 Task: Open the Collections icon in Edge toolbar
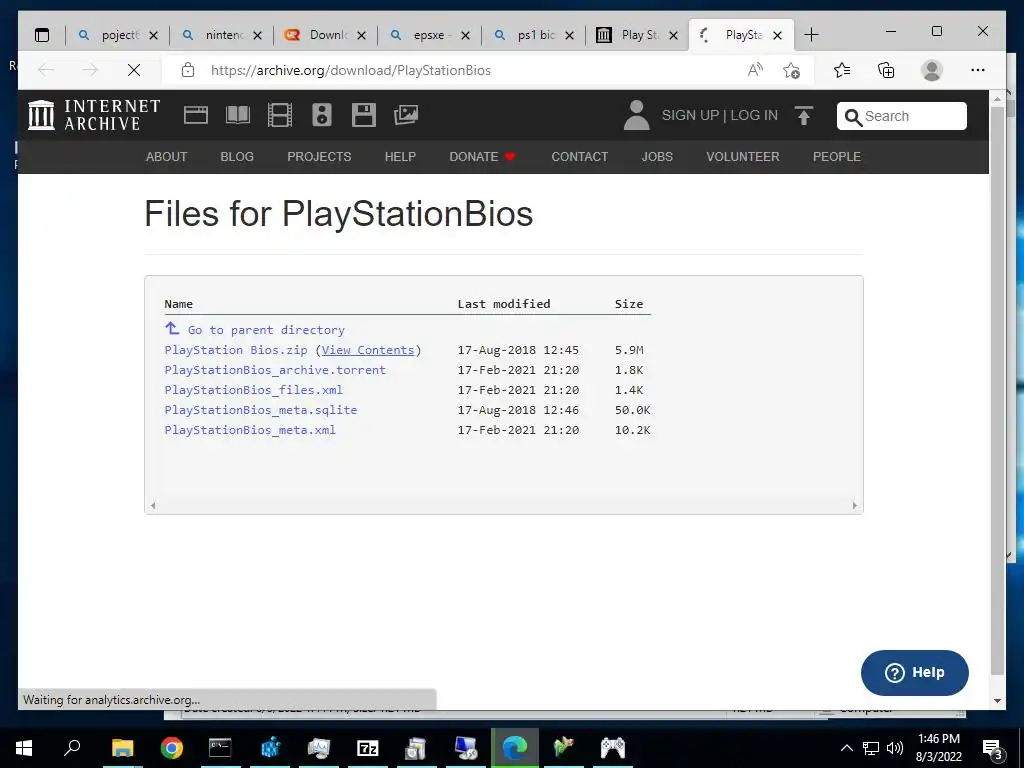coord(886,70)
